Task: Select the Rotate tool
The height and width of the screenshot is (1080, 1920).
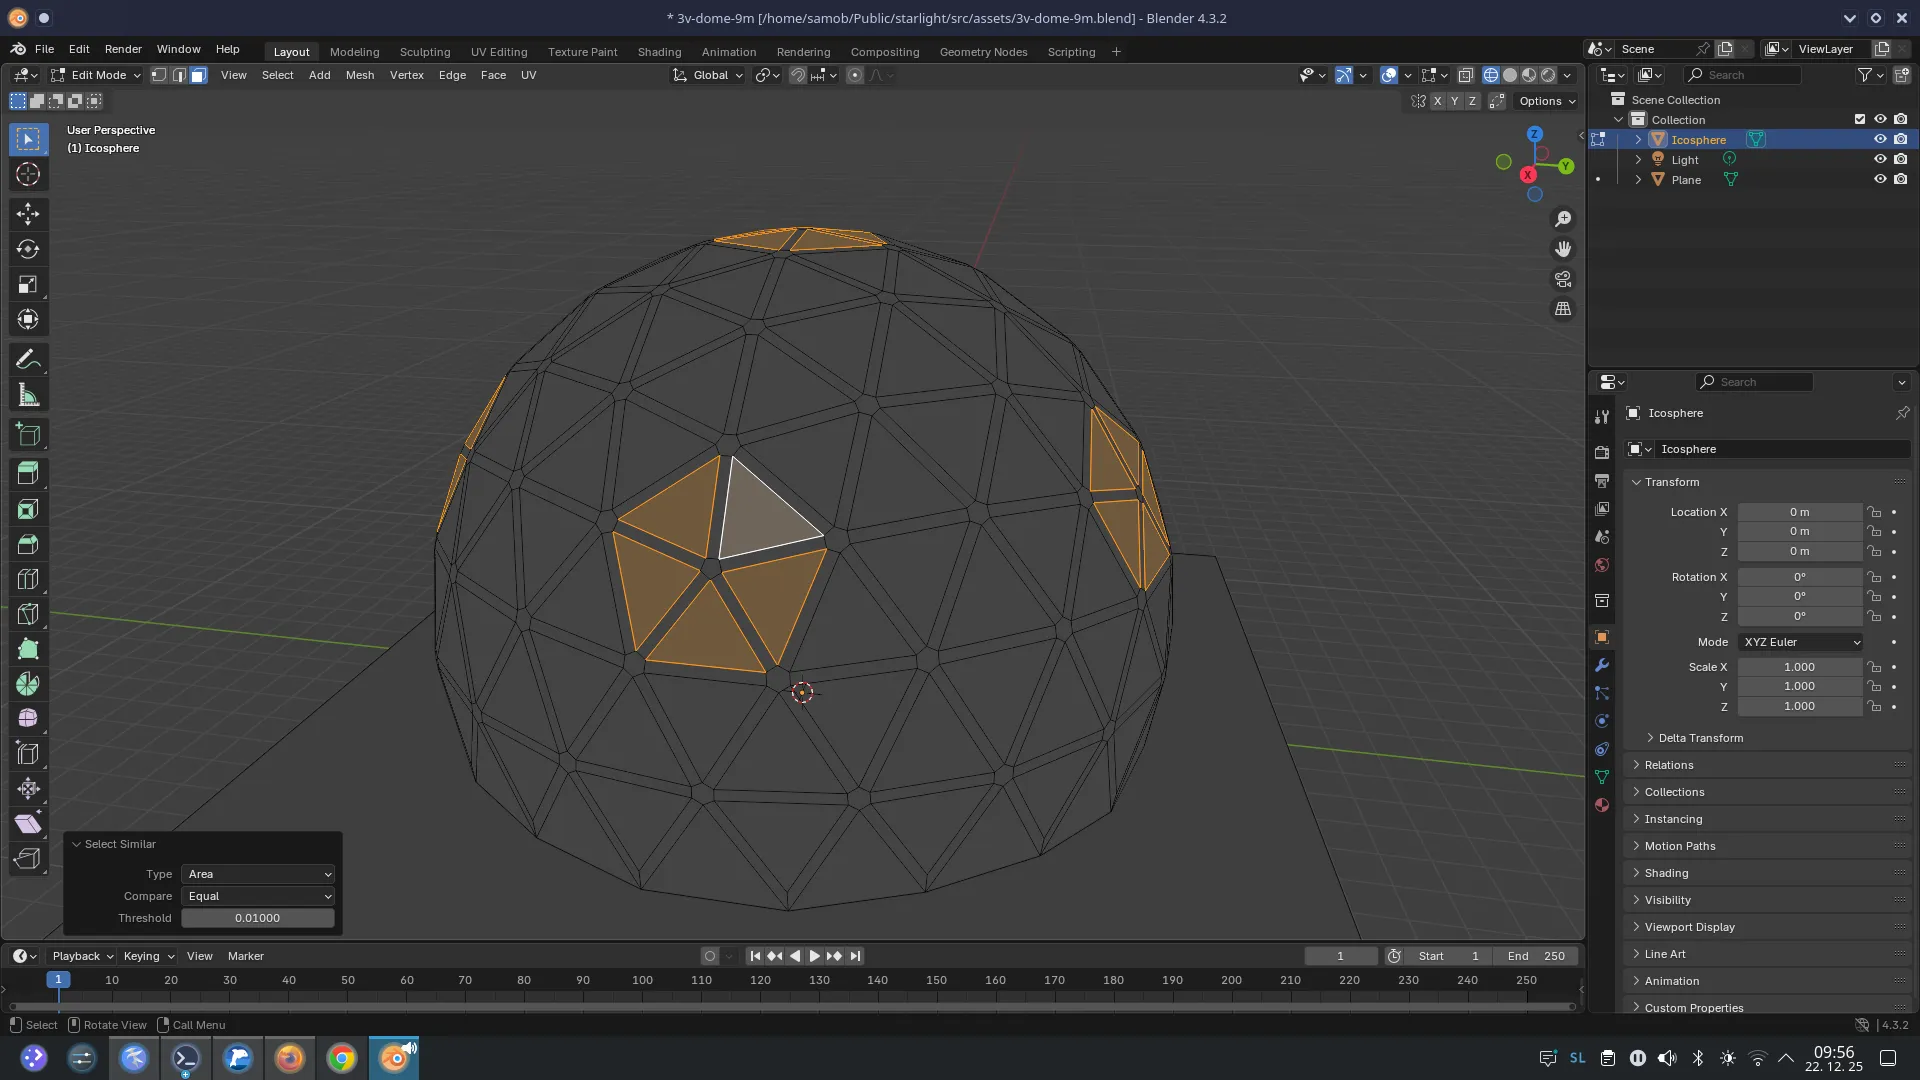Action: point(28,249)
